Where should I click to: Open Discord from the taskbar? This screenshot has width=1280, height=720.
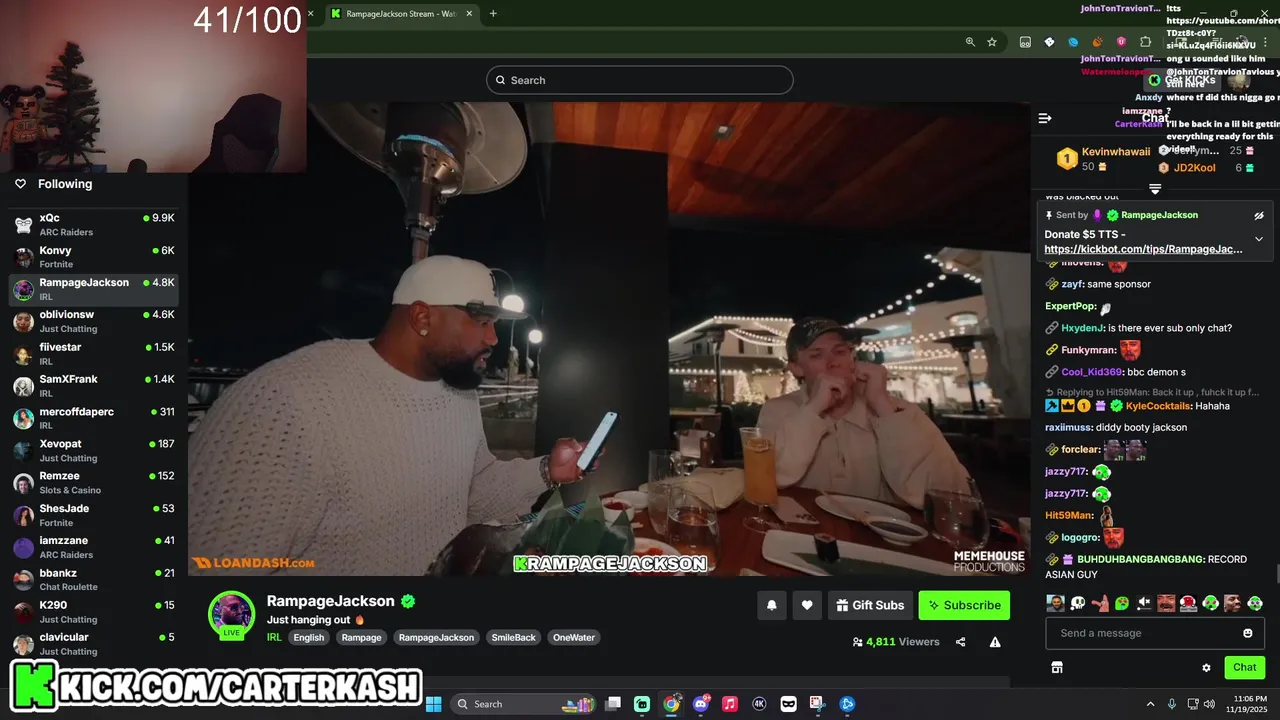click(701, 704)
